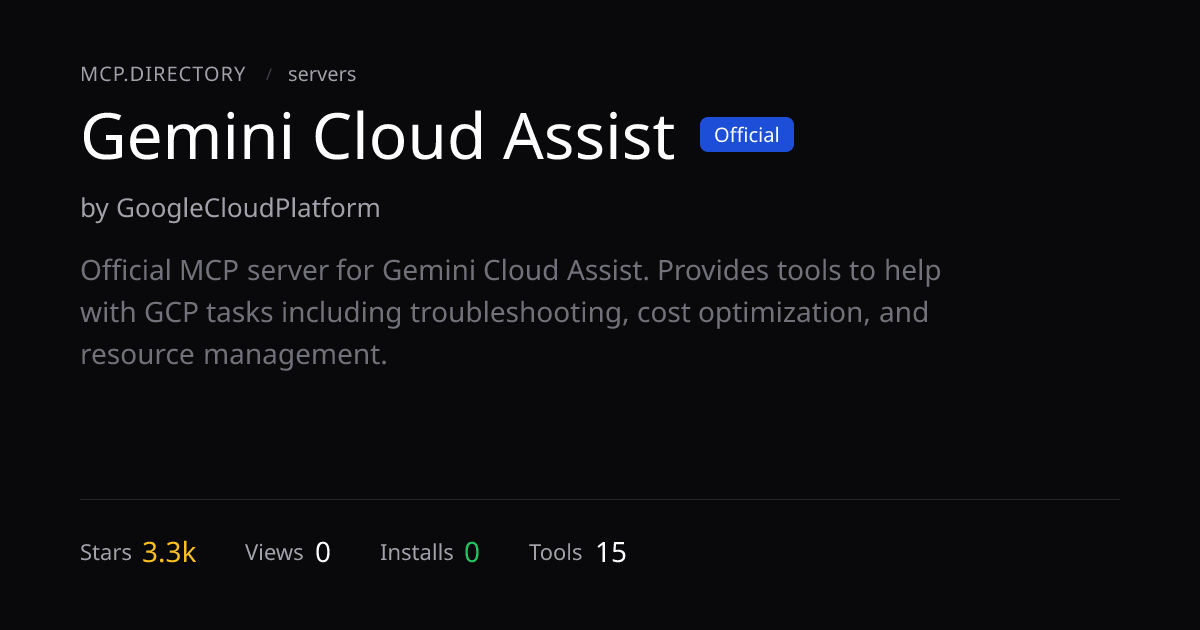Click the Stars label
1200x630 pixels.
tap(106, 552)
